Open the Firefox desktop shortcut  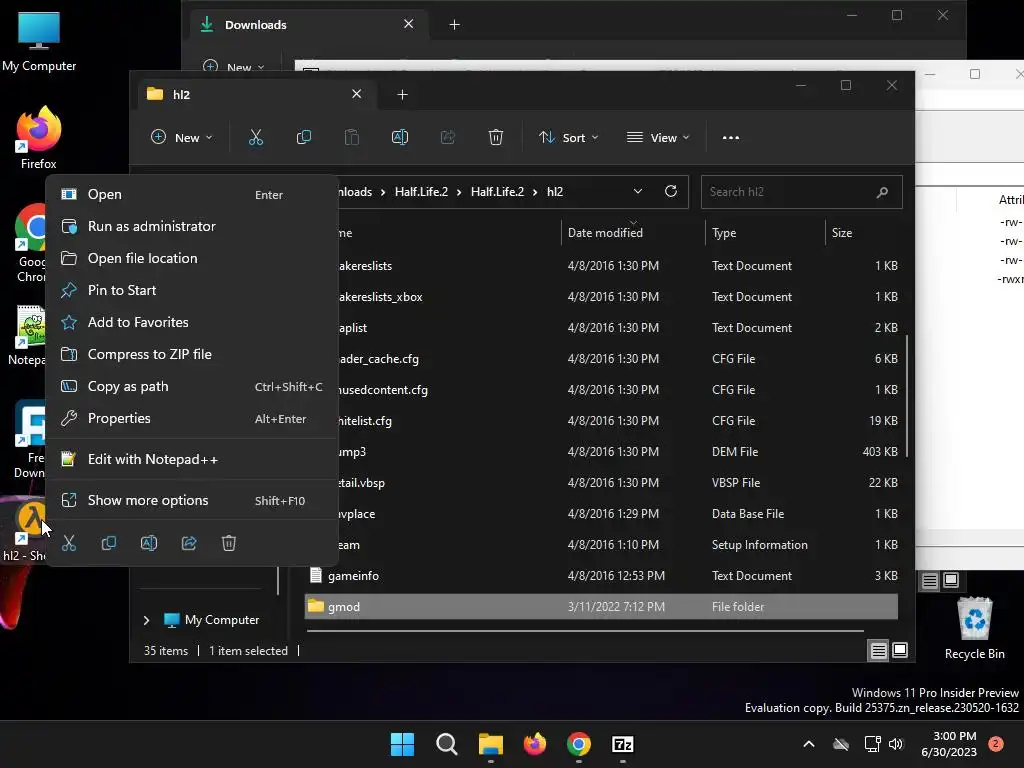(x=39, y=138)
